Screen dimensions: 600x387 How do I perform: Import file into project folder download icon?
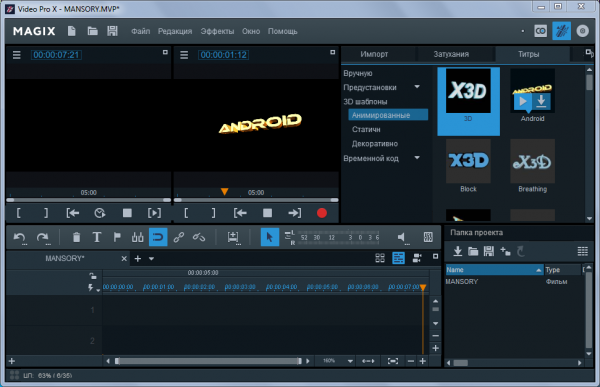pyautogui.click(x=457, y=251)
